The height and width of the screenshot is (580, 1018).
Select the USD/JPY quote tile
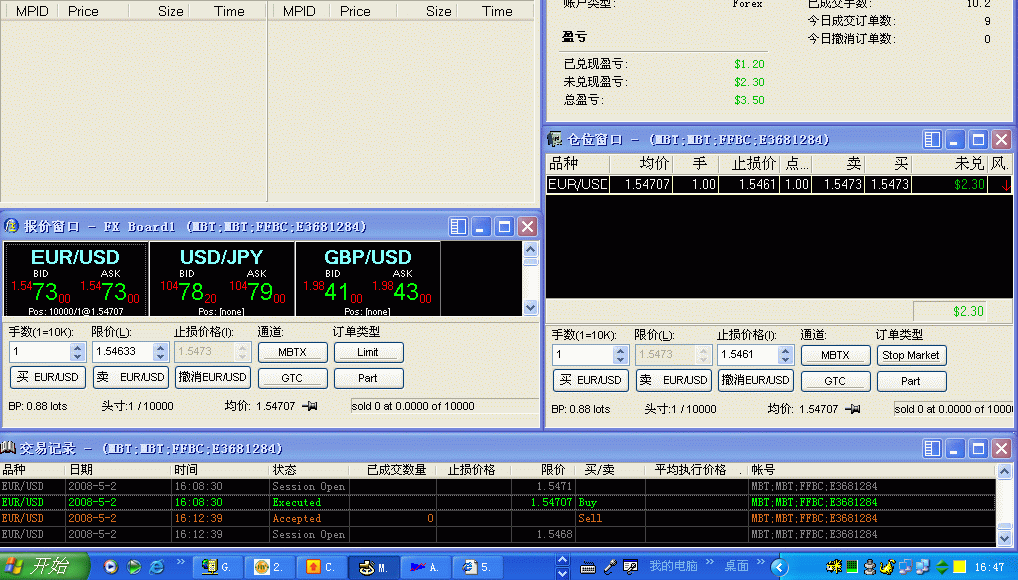(222, 279)
